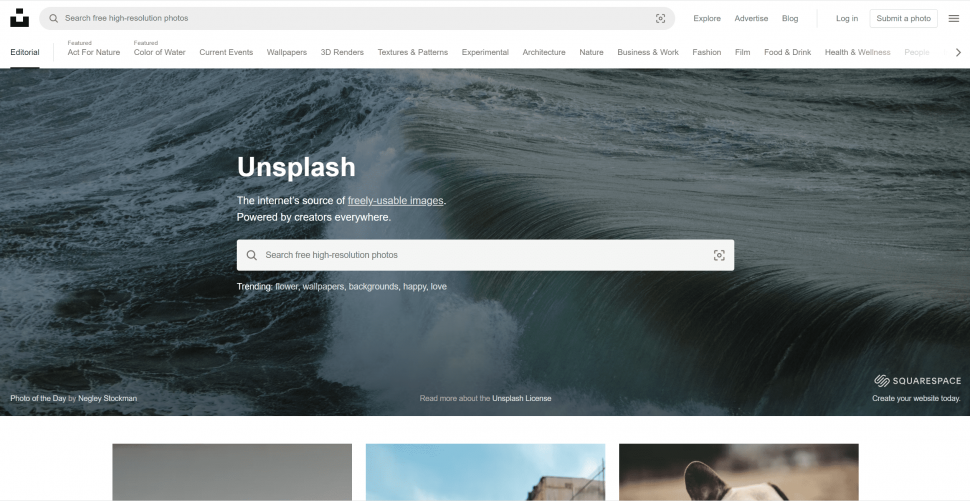970x501 pixels.
Task: Switch to Current Events topic
Action: 226,52
